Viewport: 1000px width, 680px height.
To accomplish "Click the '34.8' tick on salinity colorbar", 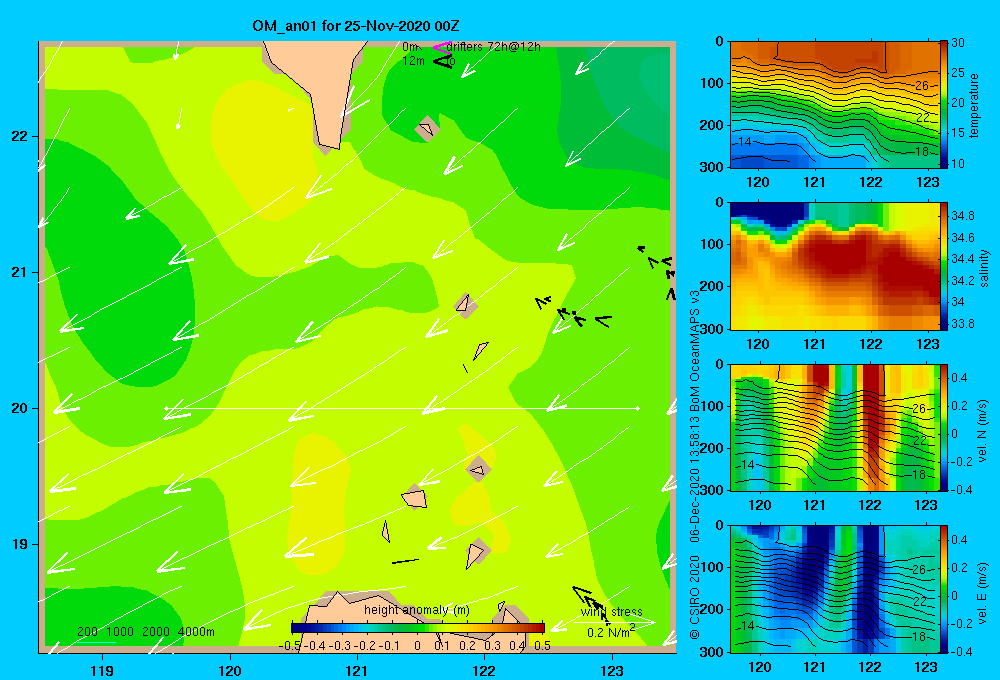I will pos(962,216).
